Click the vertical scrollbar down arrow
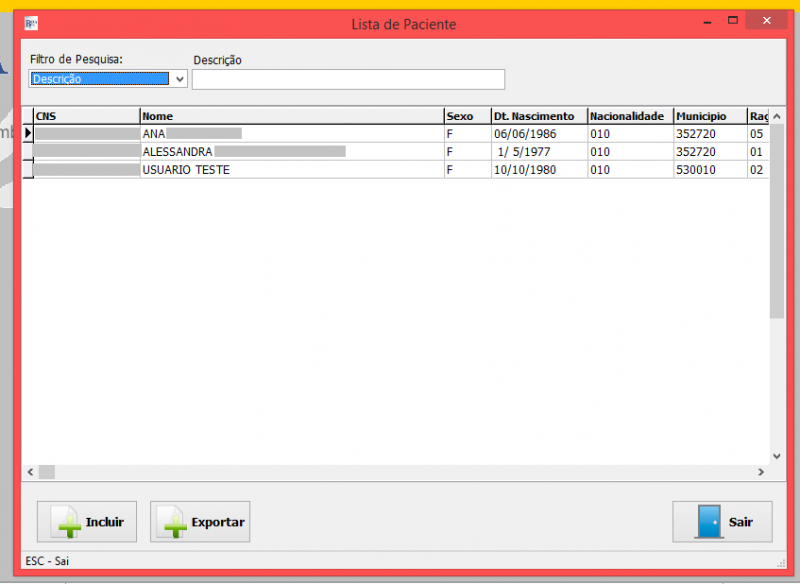 tap(777, 455)
